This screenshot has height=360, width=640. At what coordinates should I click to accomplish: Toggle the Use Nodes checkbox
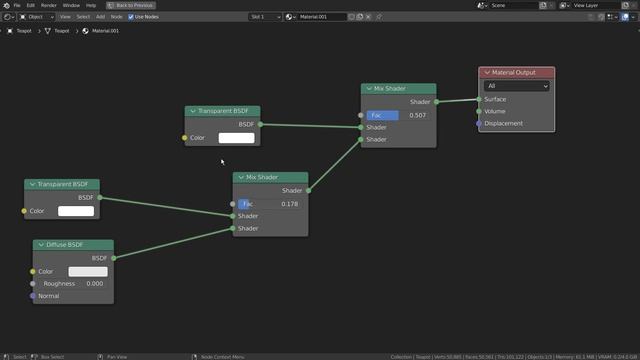[x=131, y=17]
